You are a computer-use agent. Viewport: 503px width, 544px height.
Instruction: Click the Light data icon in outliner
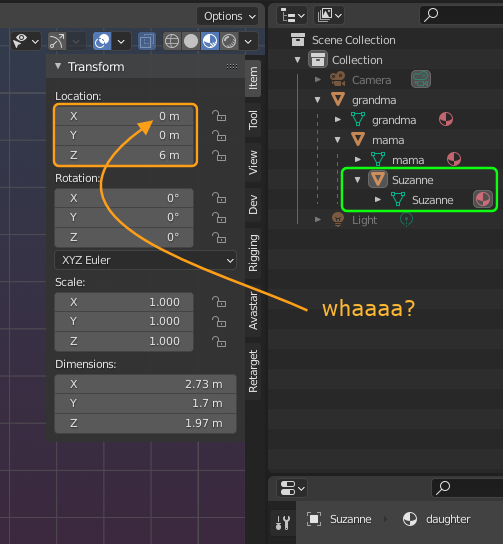coord(406,220)
